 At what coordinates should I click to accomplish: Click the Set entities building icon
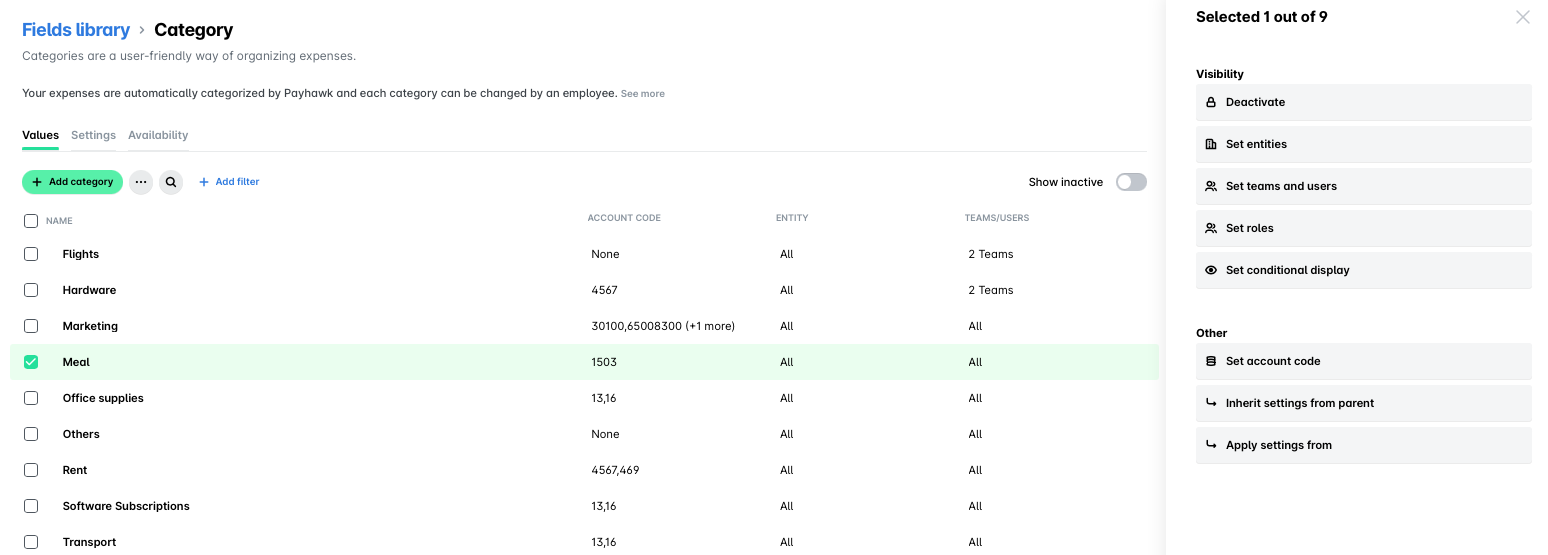click(1211, 144)
